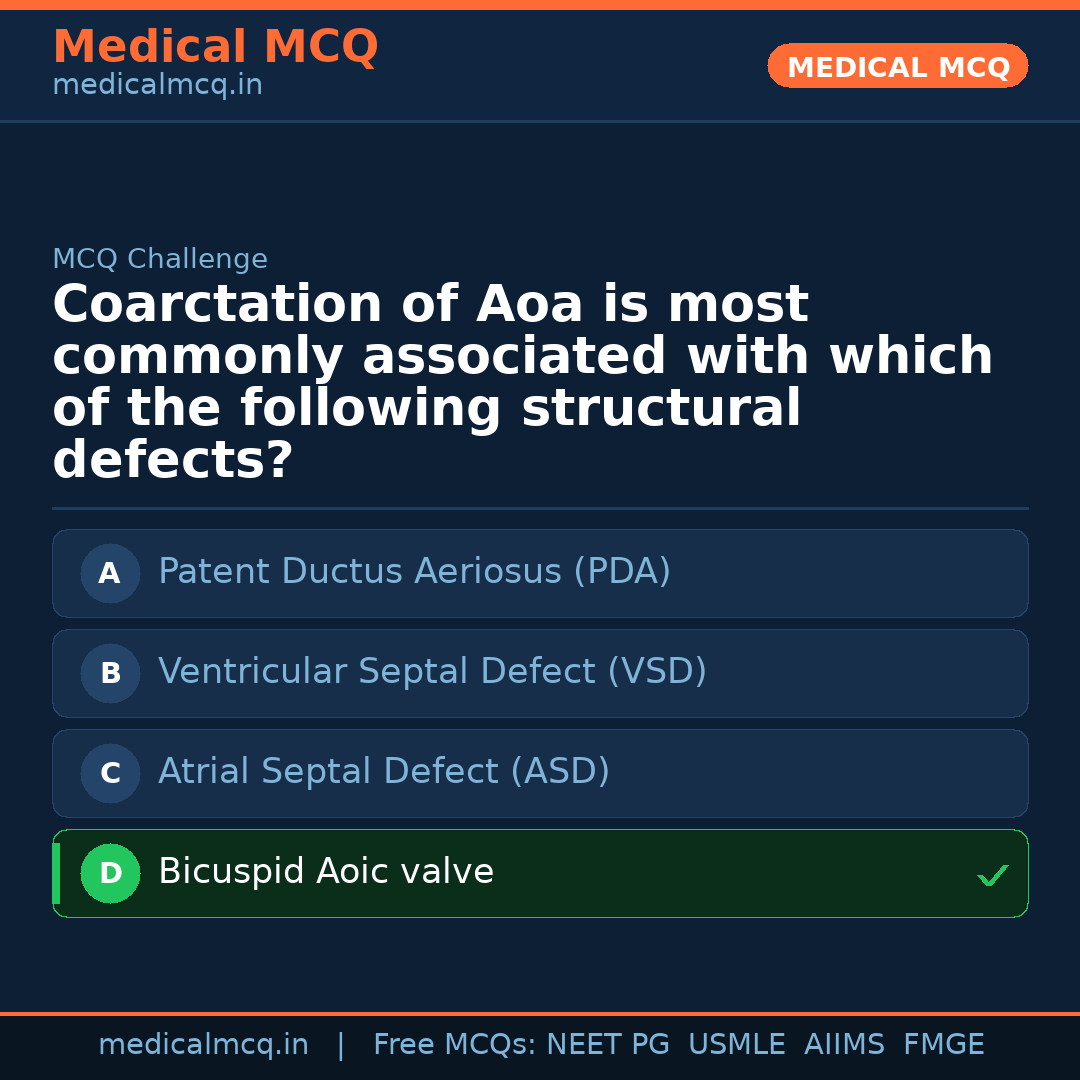Click the green checkmark on option D

992,876
